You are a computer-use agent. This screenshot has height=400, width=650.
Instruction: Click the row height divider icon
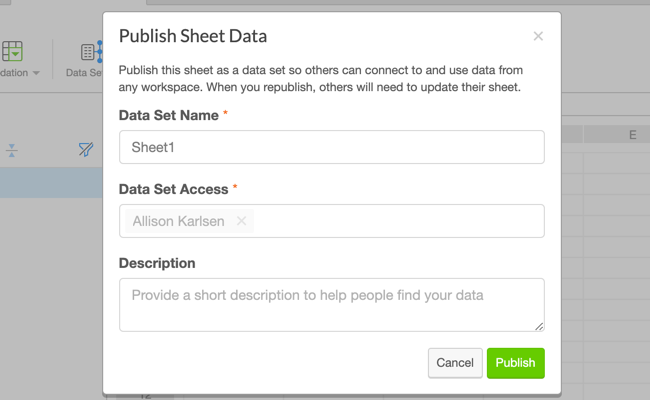point(11,150)
